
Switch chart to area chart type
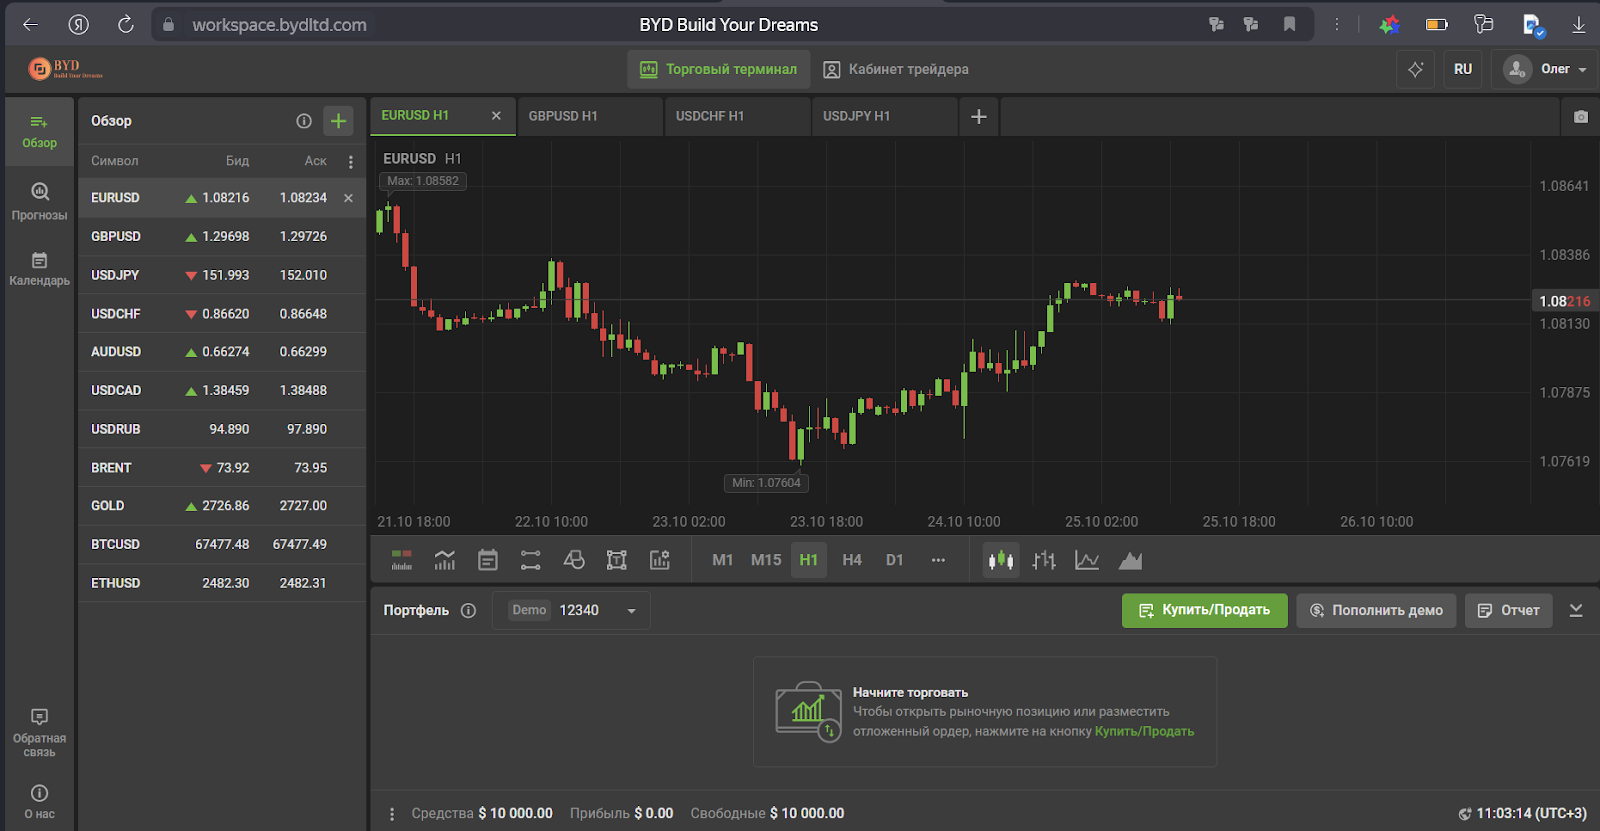click(x=1130, y=560)
